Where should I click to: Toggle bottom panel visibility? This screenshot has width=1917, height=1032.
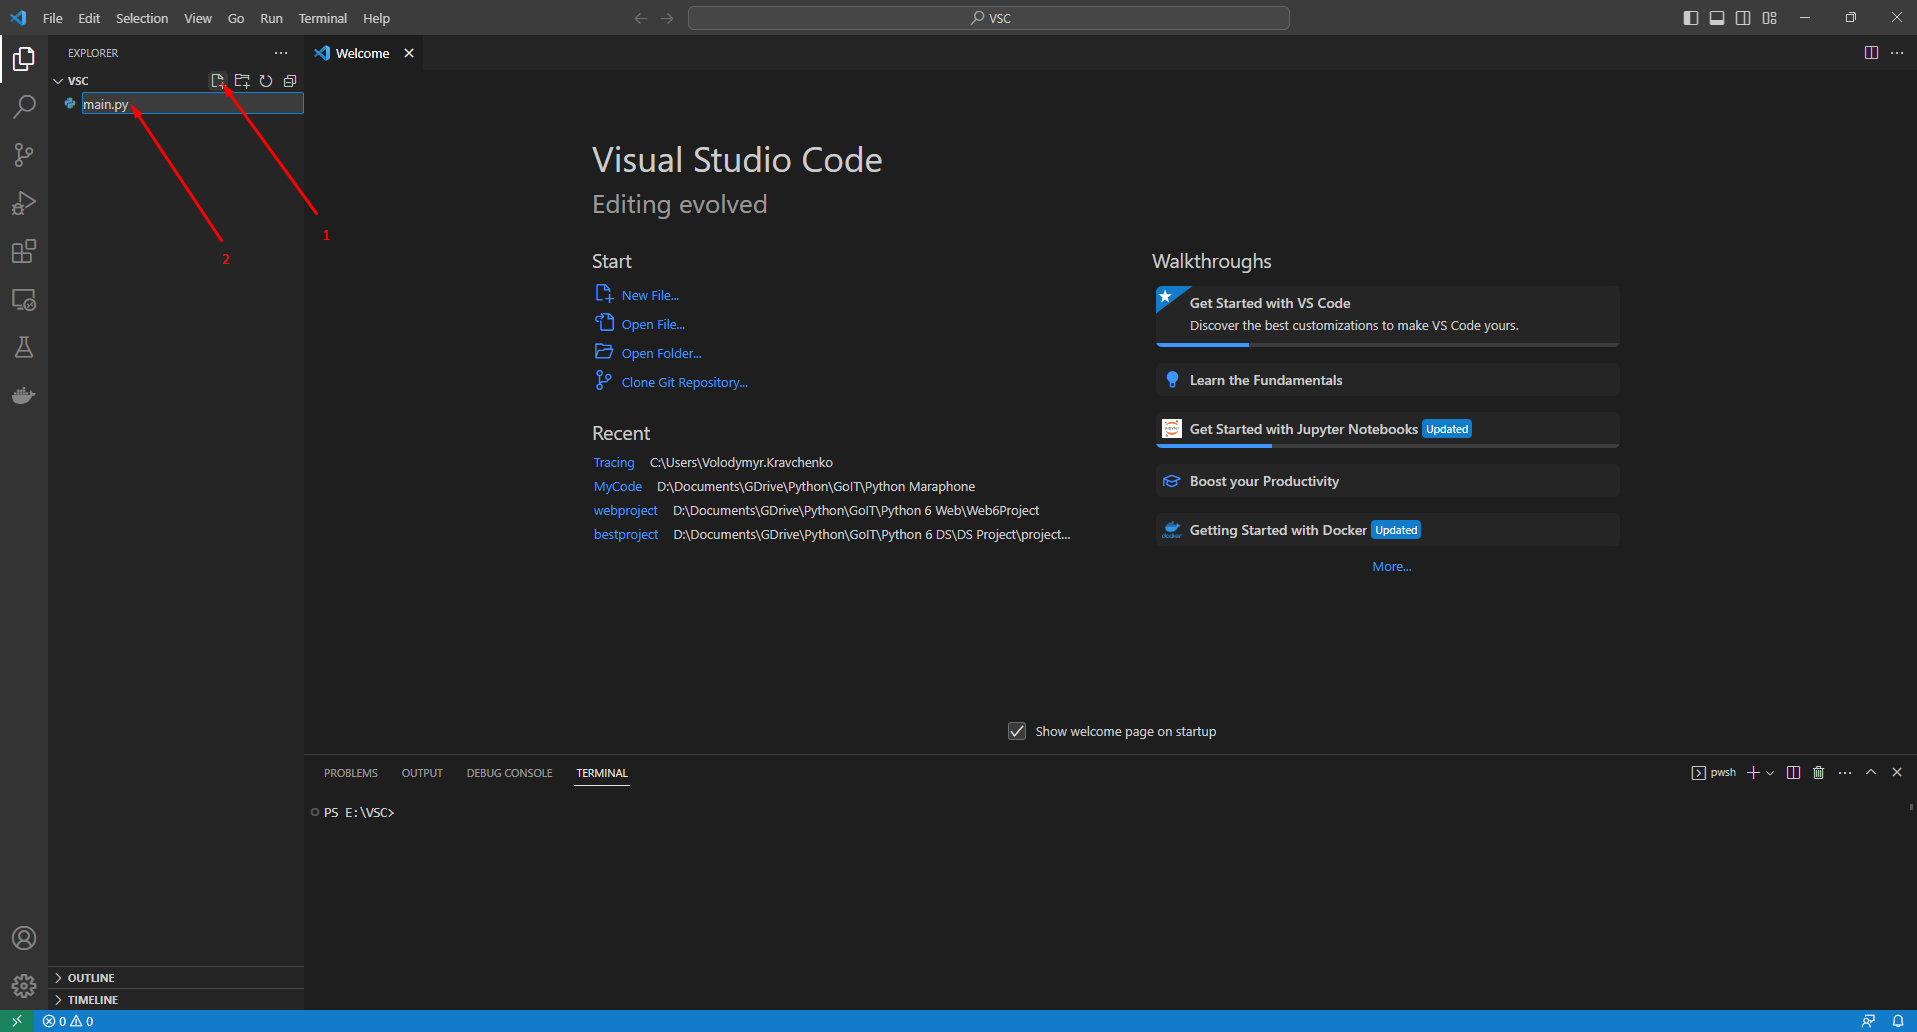(1717, 18)
